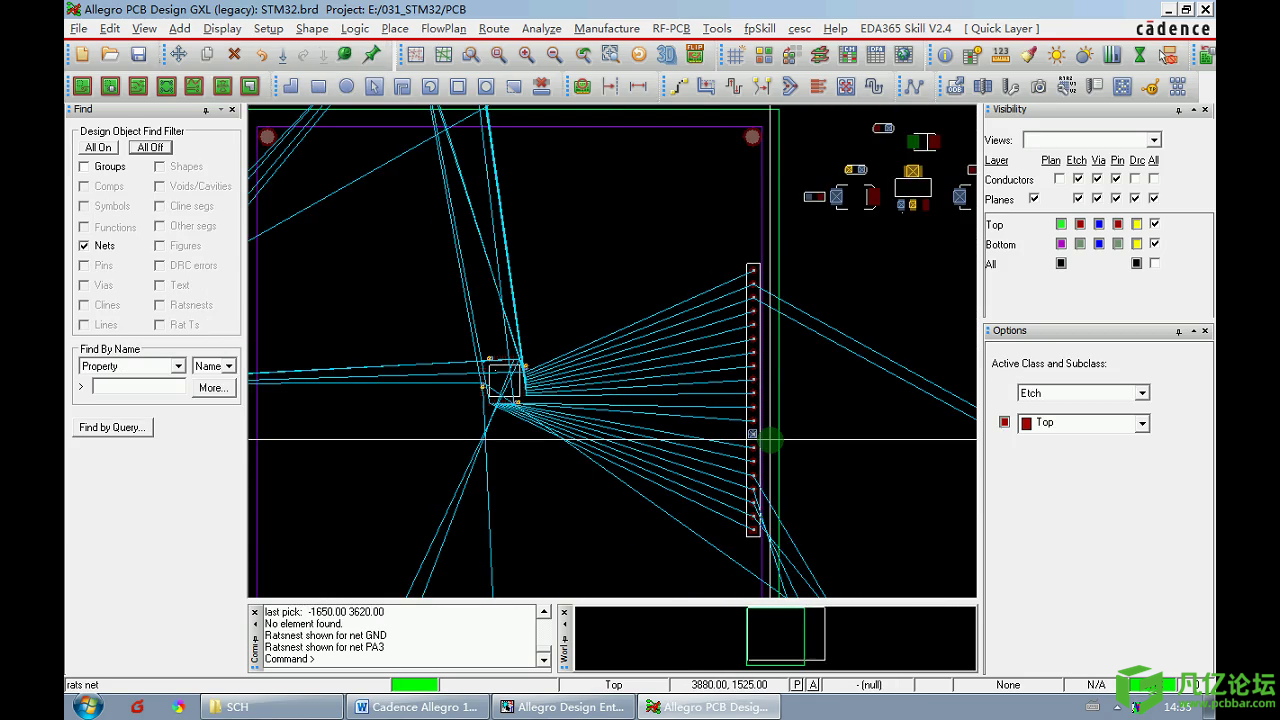Viewport: 1280px width, 720px height.
Task: Tick the Pins checkbox
Action: pos(84,265)
